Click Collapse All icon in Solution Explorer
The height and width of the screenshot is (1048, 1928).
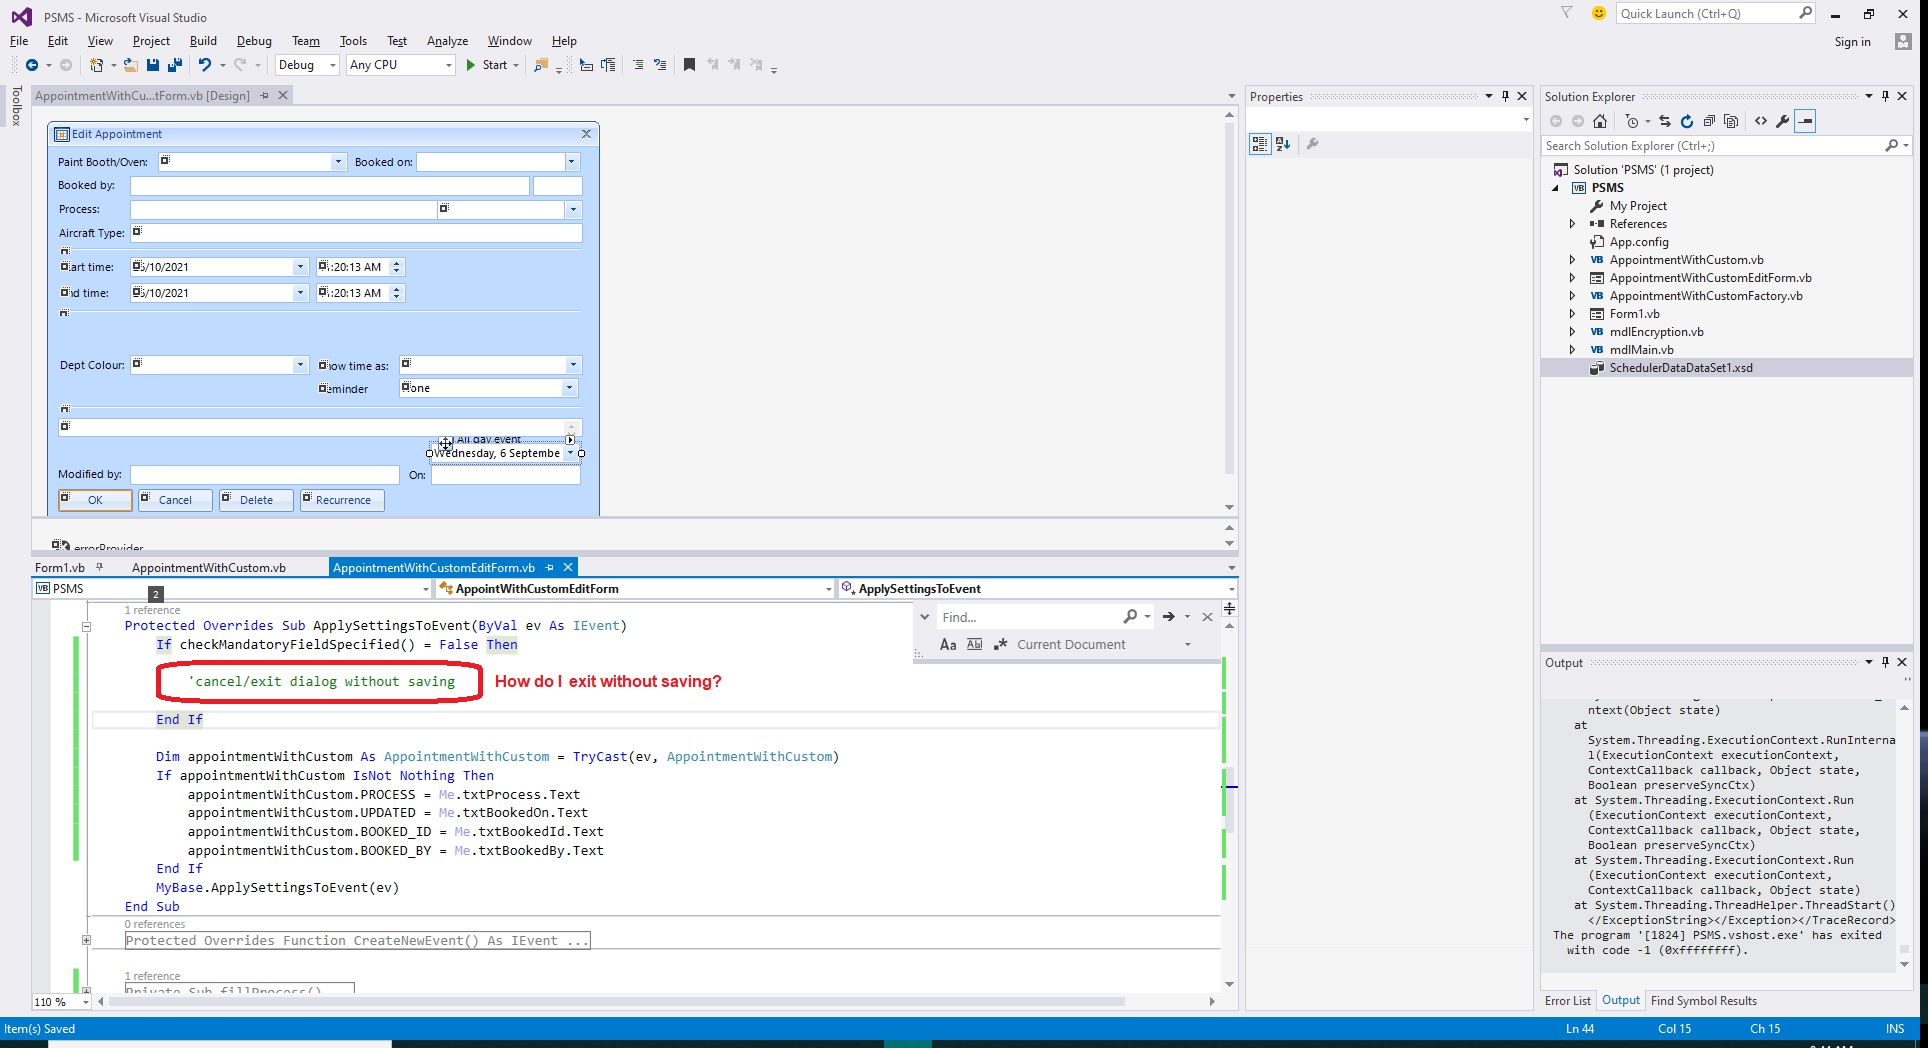1709,121
